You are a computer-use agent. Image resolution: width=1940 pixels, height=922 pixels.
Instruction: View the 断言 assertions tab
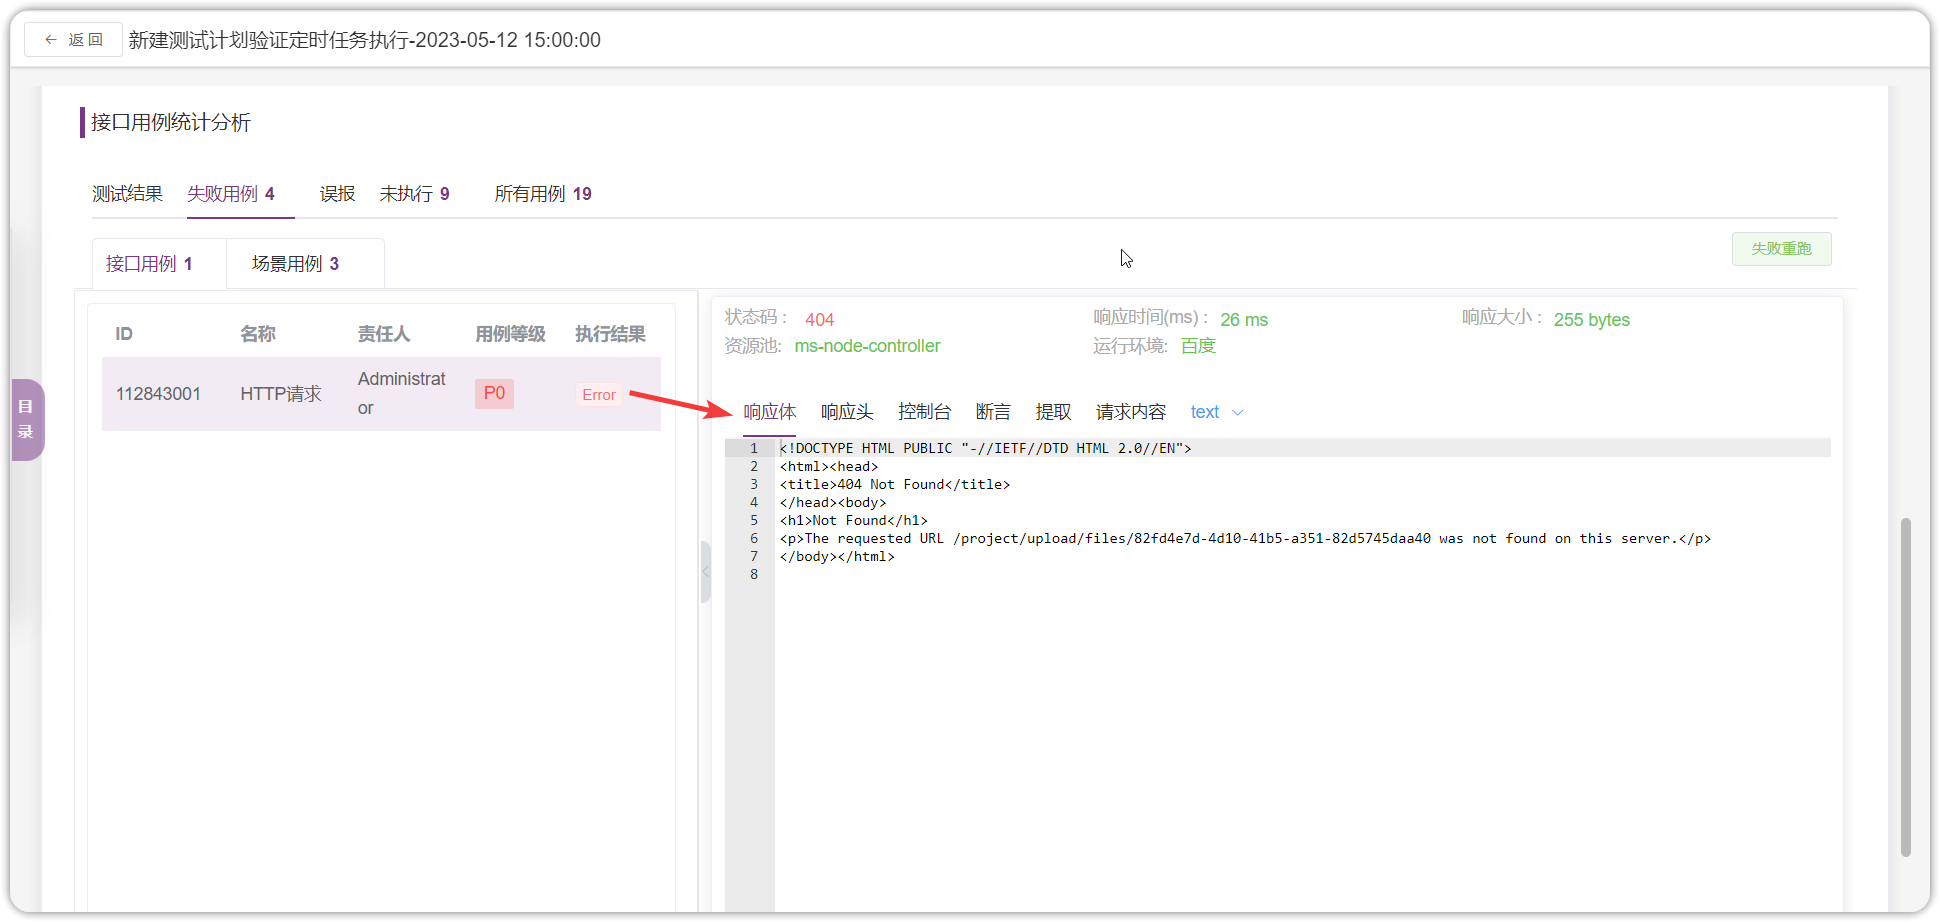pos(993,412)
